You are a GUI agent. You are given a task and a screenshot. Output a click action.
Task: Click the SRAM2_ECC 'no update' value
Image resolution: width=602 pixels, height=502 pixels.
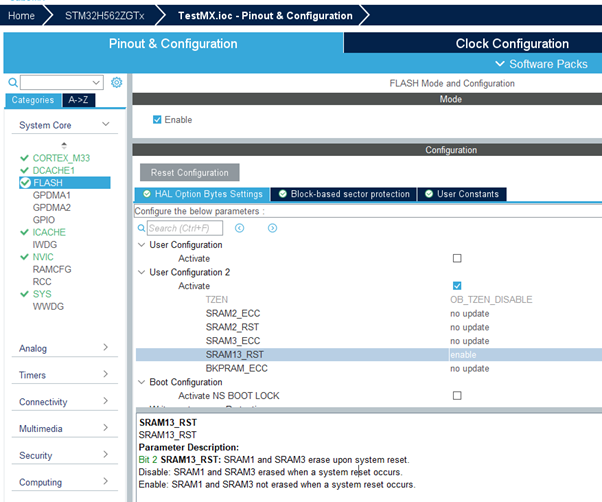(470, 314)
